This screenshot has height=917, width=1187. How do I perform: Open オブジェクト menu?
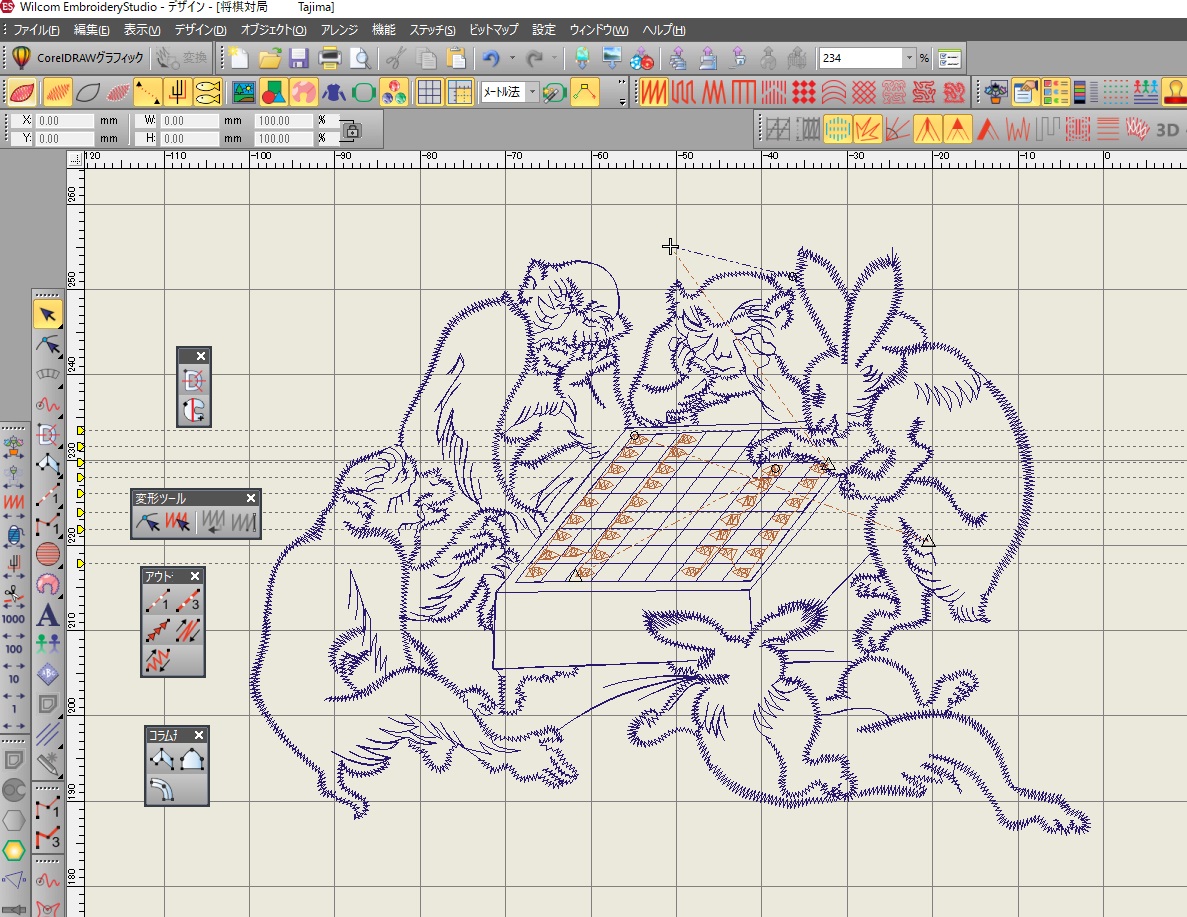click(x=273, y=30)
